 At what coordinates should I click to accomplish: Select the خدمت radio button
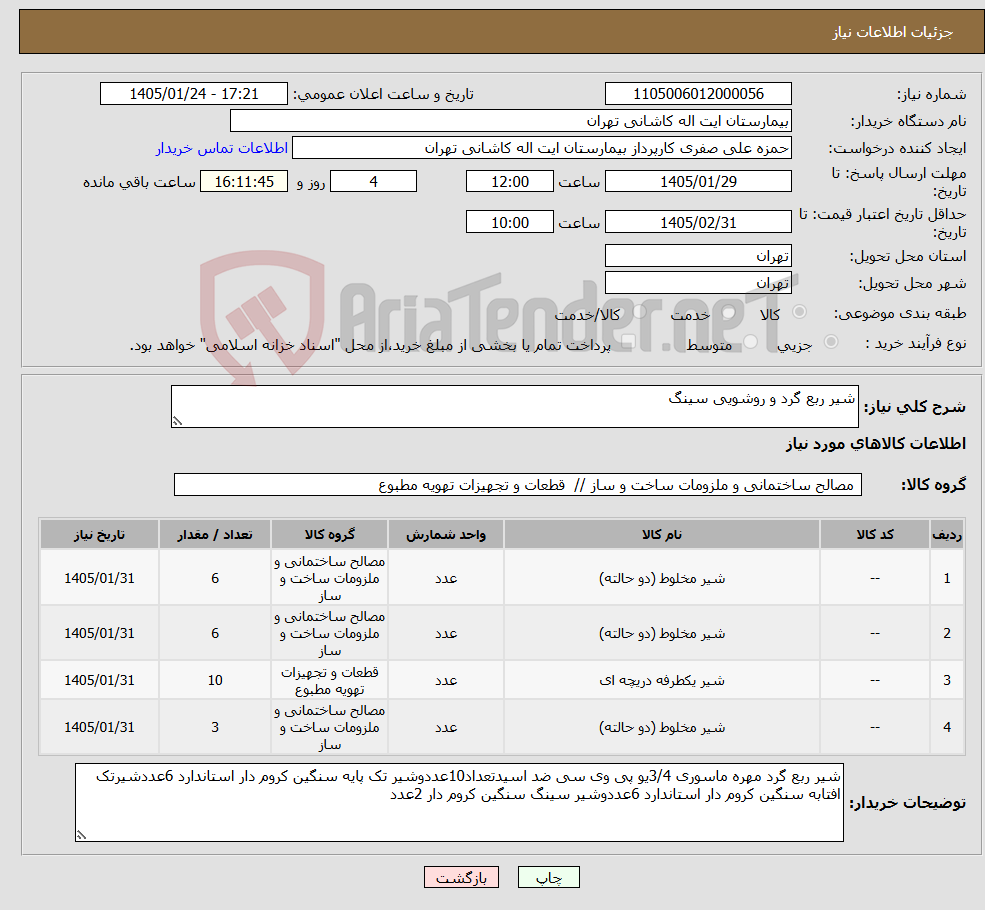click(729, 312)
